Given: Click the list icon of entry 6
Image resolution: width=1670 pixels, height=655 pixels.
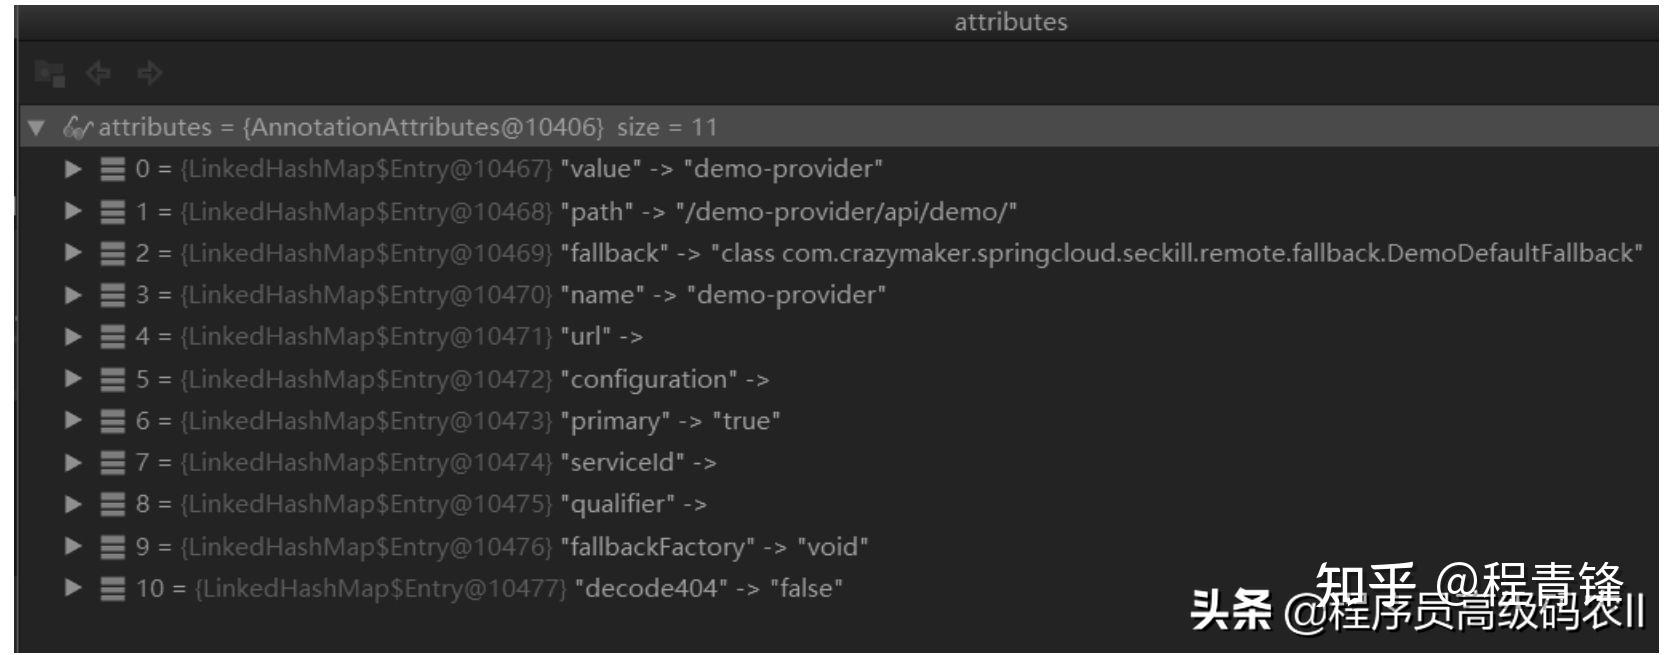Looking at the screenshot, I should click(x=113, y=421).
